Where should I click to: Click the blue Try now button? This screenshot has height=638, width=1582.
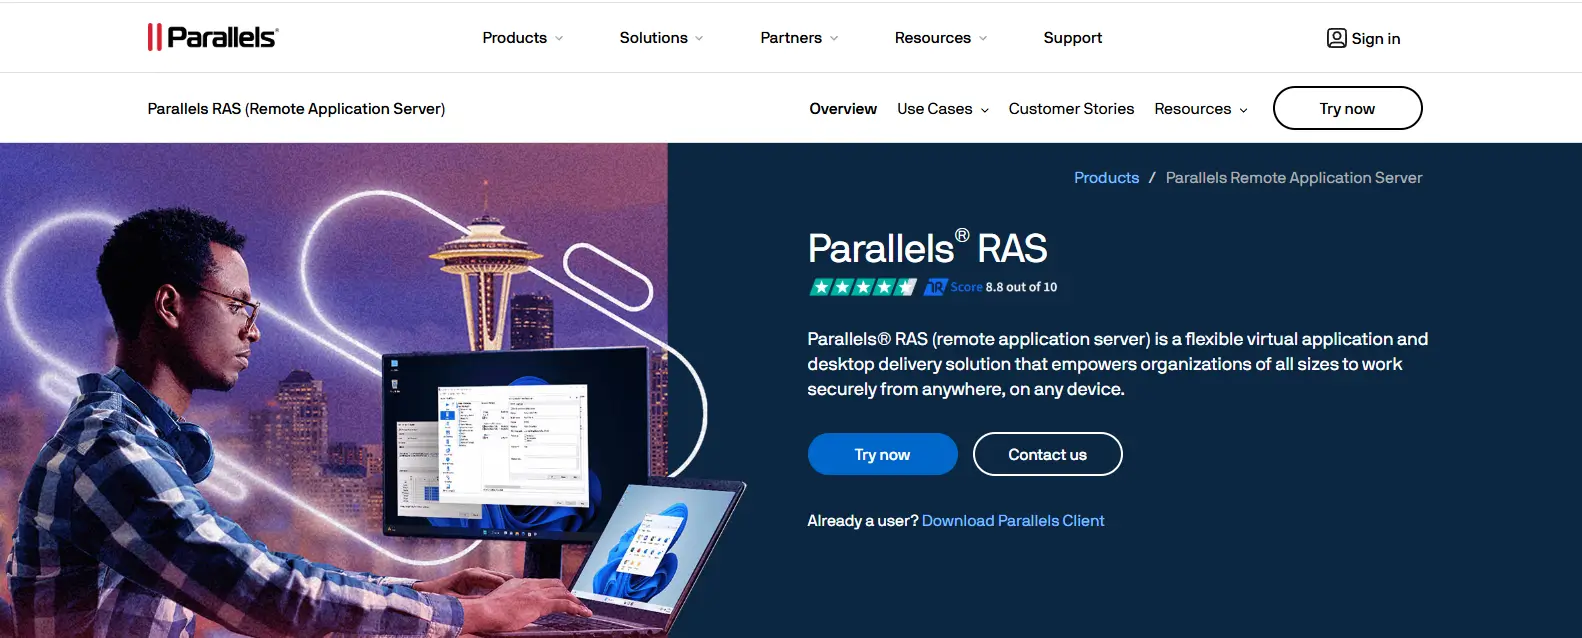click(x=882, y=454)
